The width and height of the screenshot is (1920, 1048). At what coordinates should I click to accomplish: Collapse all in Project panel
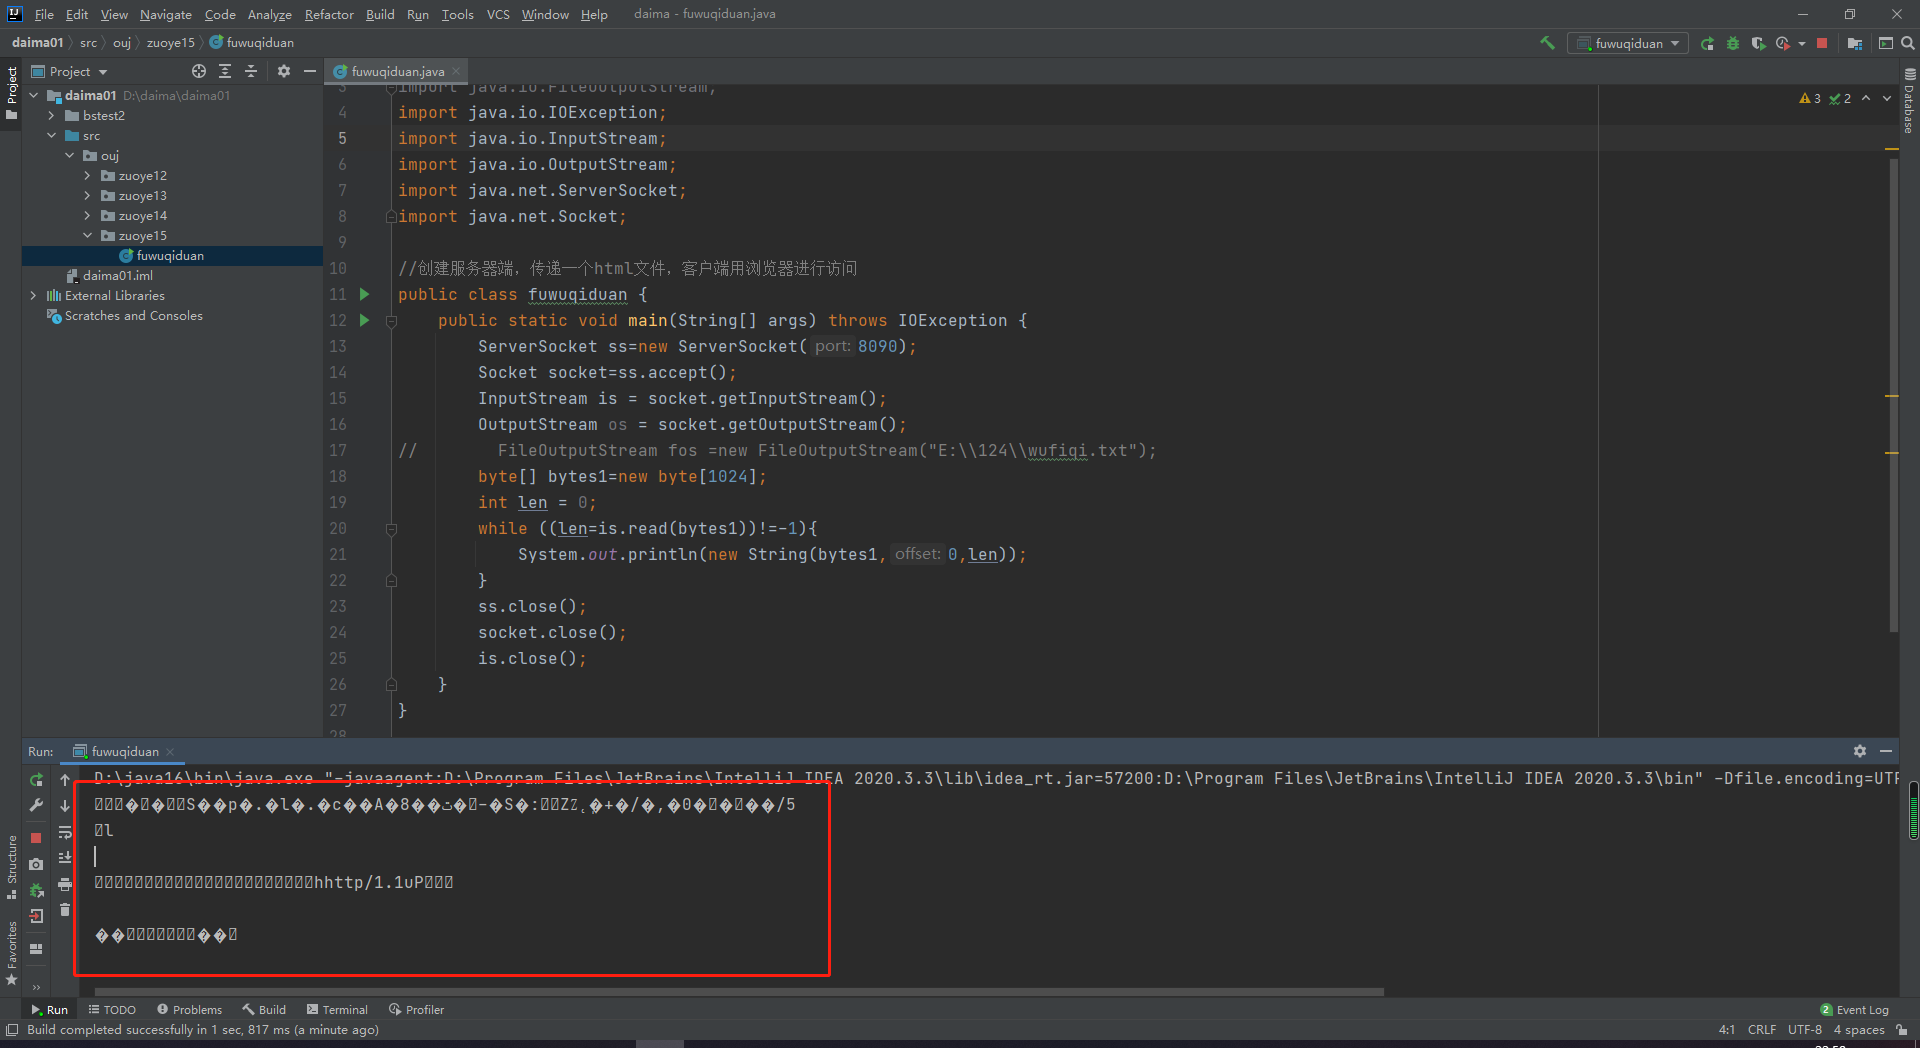coord(251,71)
